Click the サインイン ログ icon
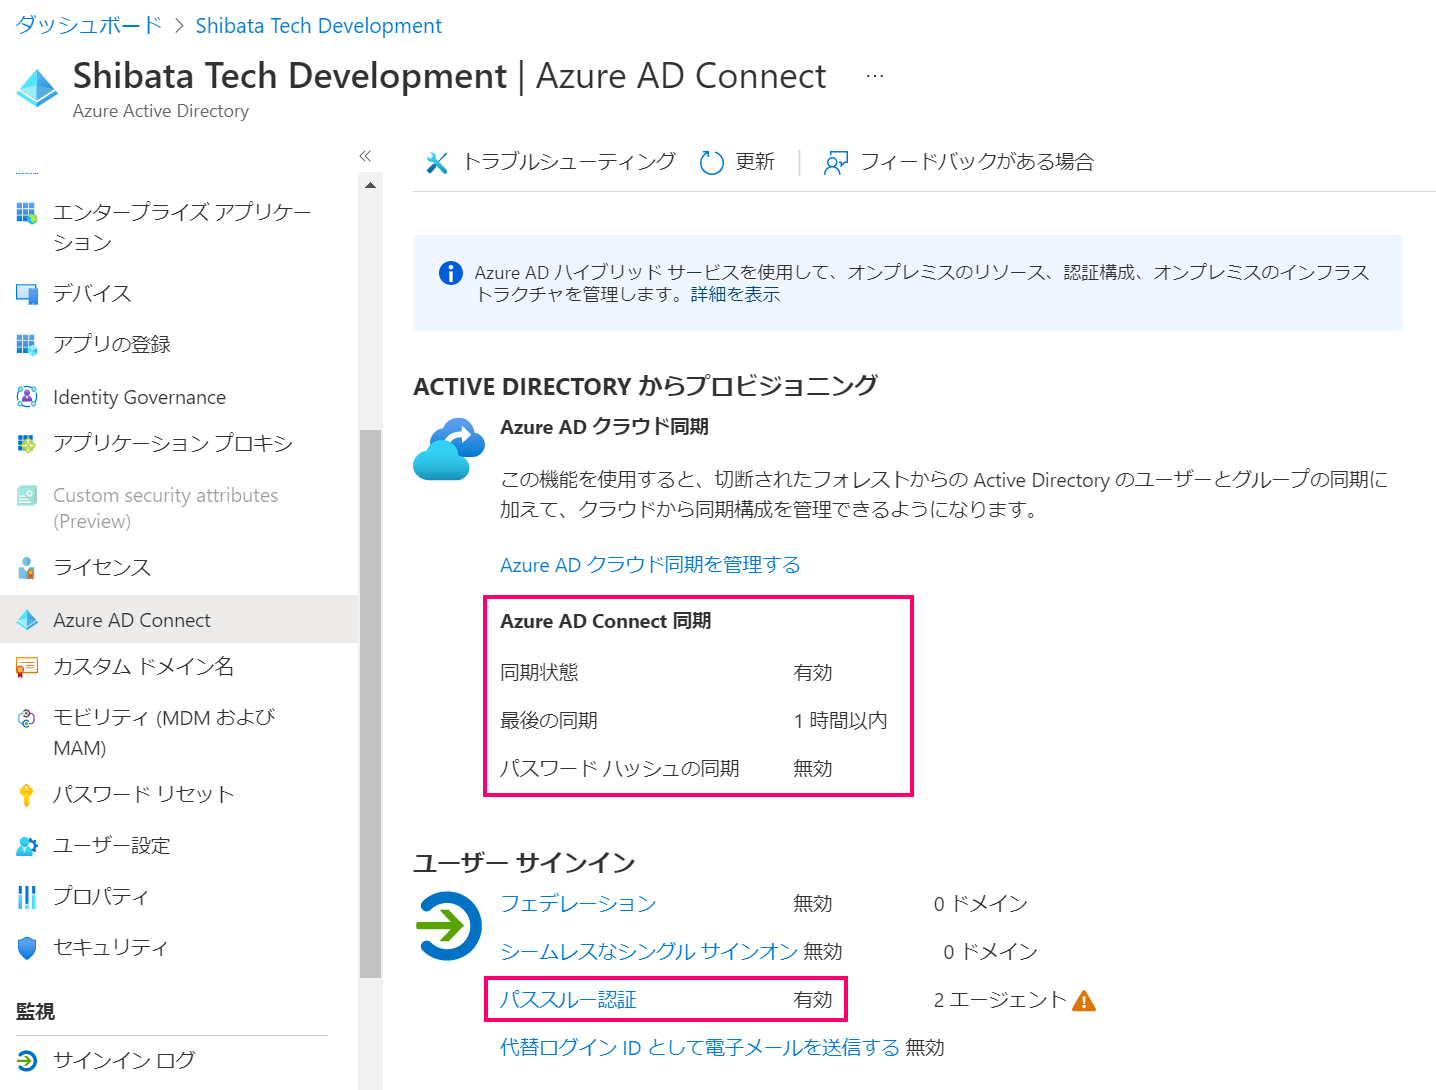Image resolution: width=1436 pixels, height=1090 pixels. tap(27, 1061)
